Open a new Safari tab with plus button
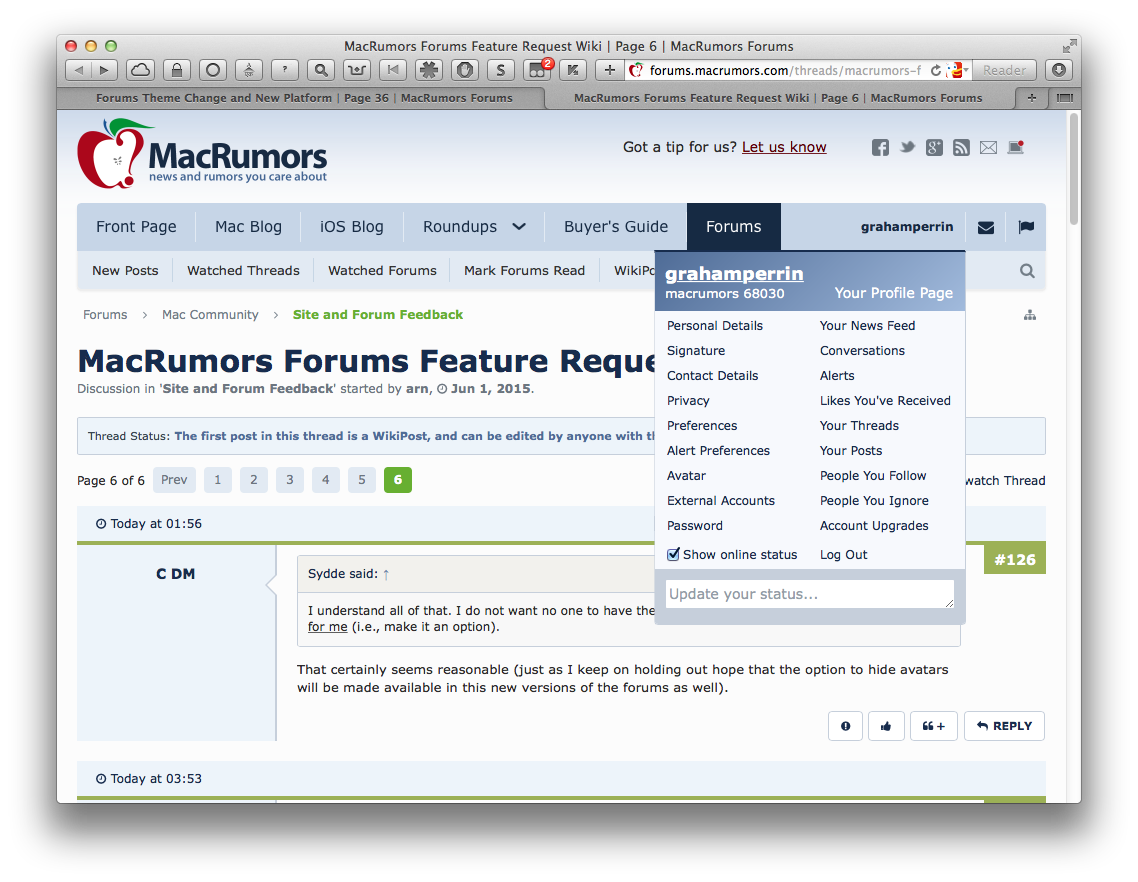 1031,98
